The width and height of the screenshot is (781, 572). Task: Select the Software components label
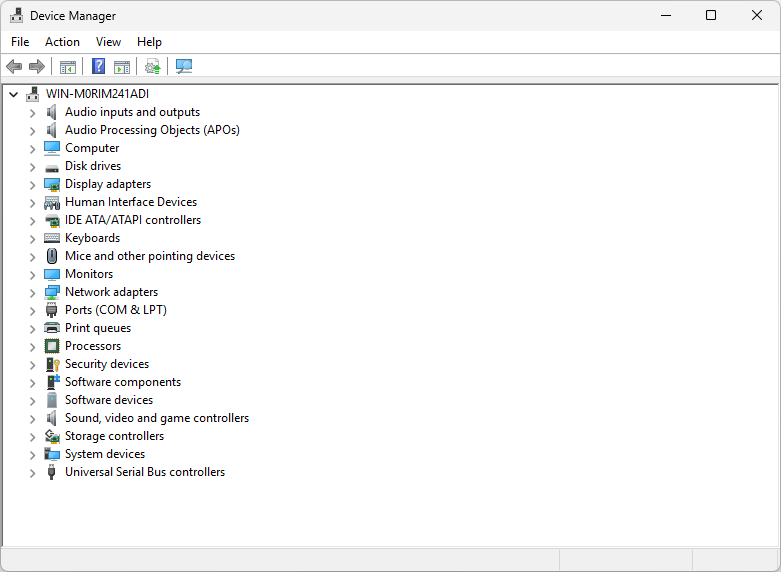pyautogui.click(x=123, y=382)
